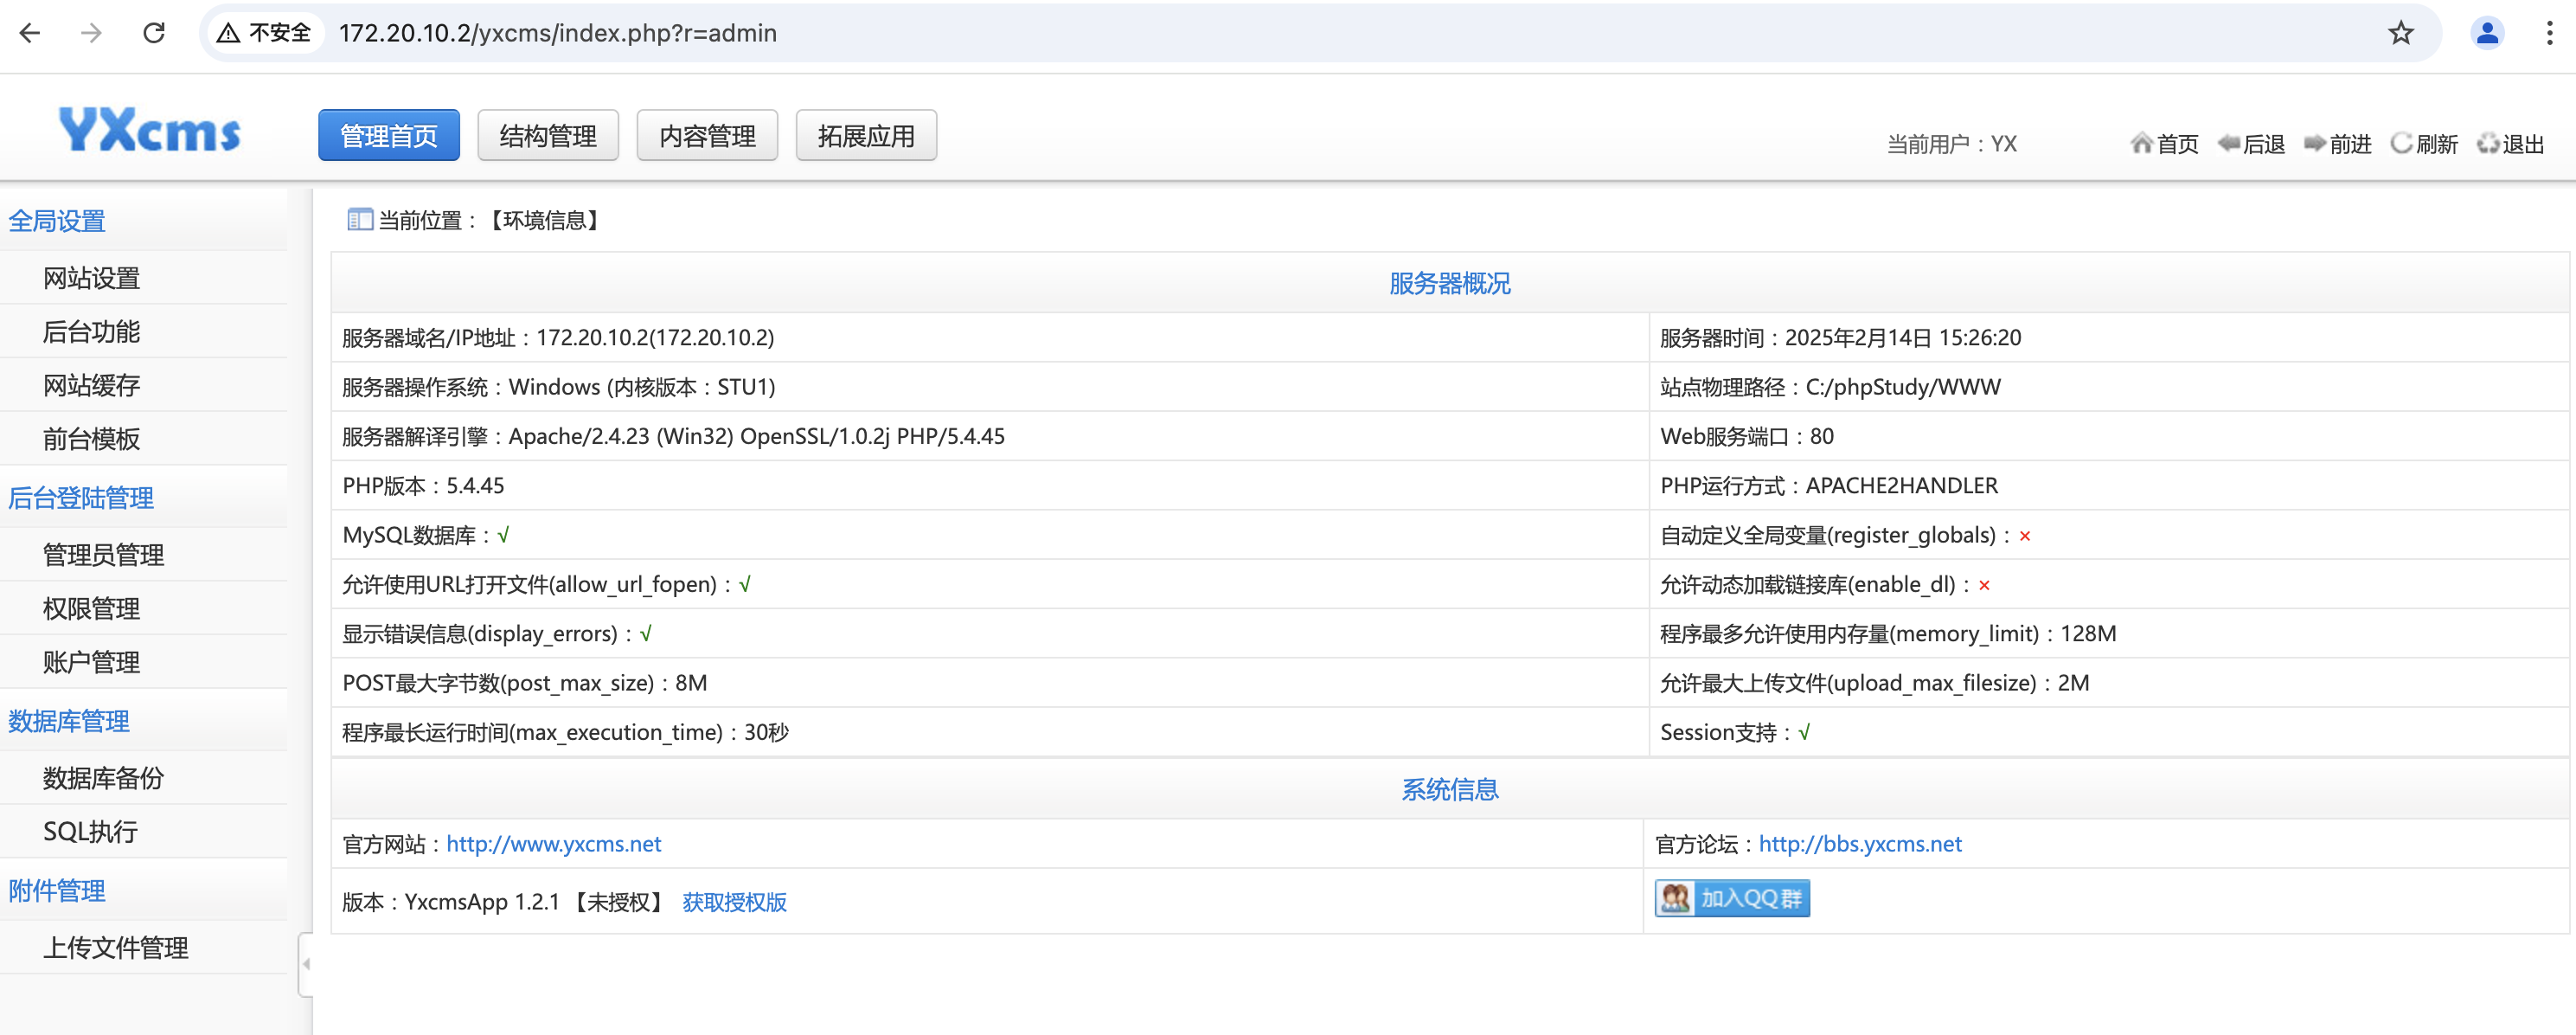This screenshot has height=1035, width=2576.
Task: Expand the 数据库管理 sidebar section
Action: [69, 721]
